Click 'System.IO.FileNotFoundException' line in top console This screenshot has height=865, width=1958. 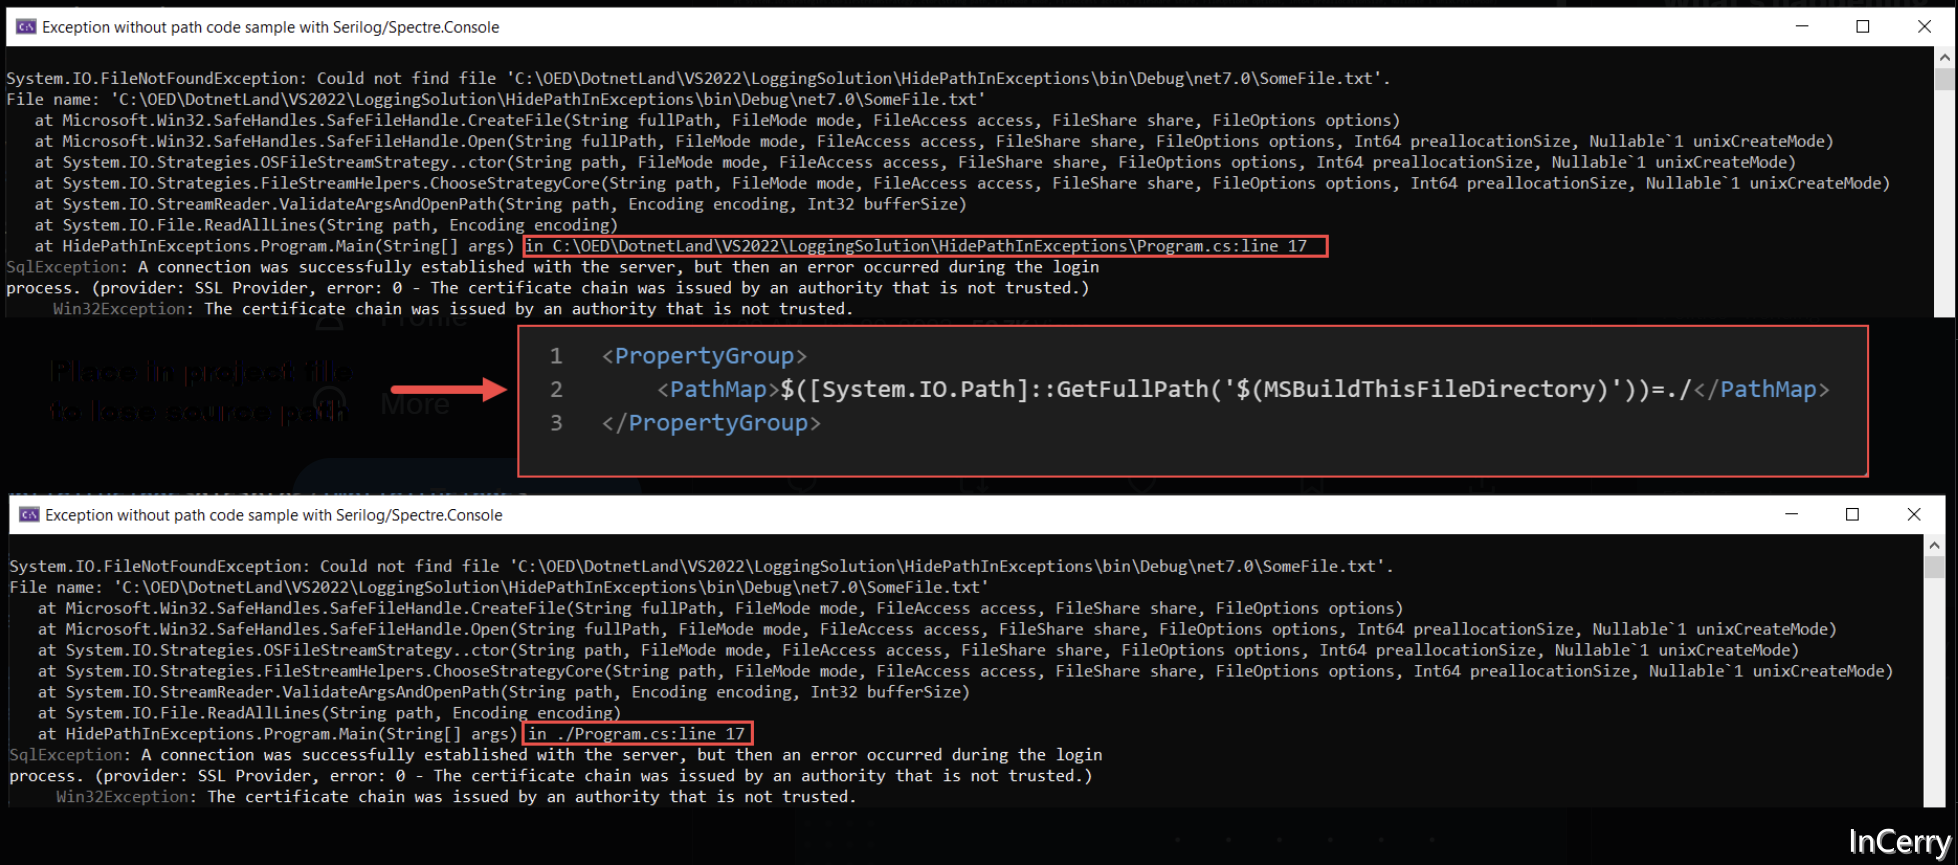click(x=698, y=78)
